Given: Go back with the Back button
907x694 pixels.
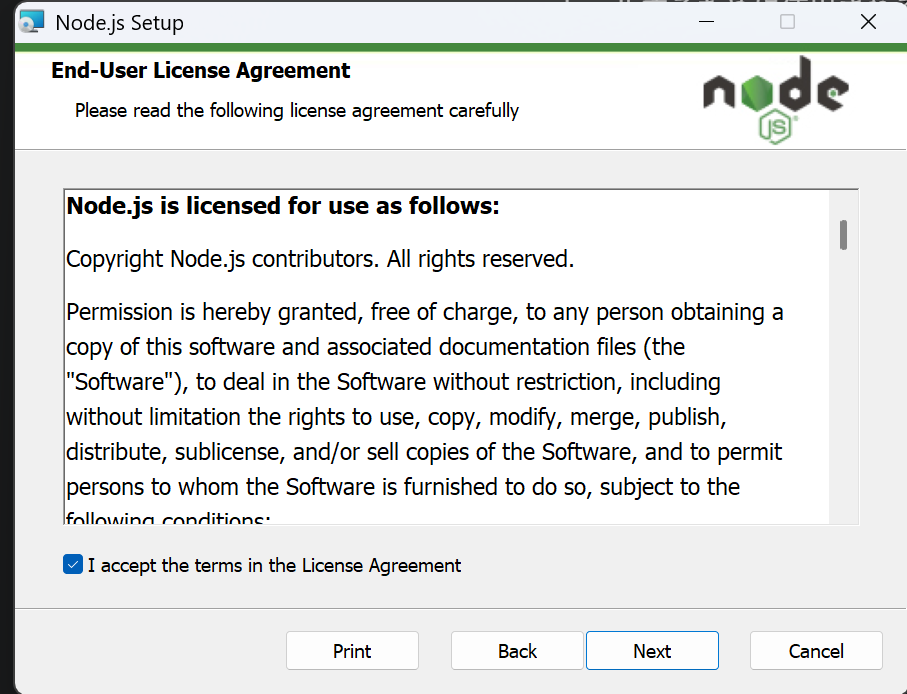Looking at the screenshot, I should (x=517, y=651).
